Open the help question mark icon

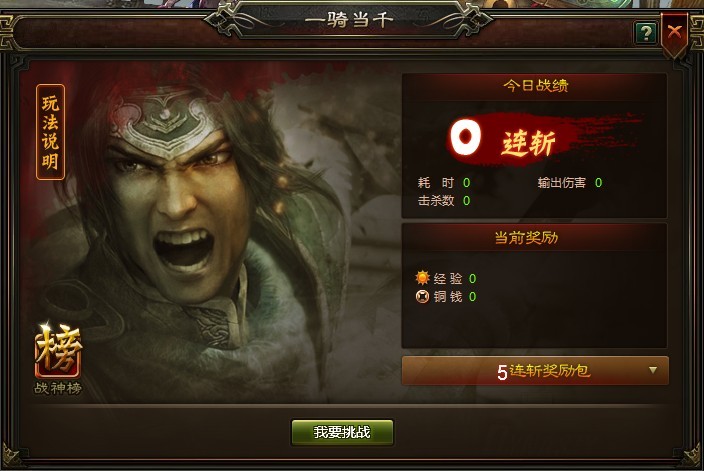646,33
